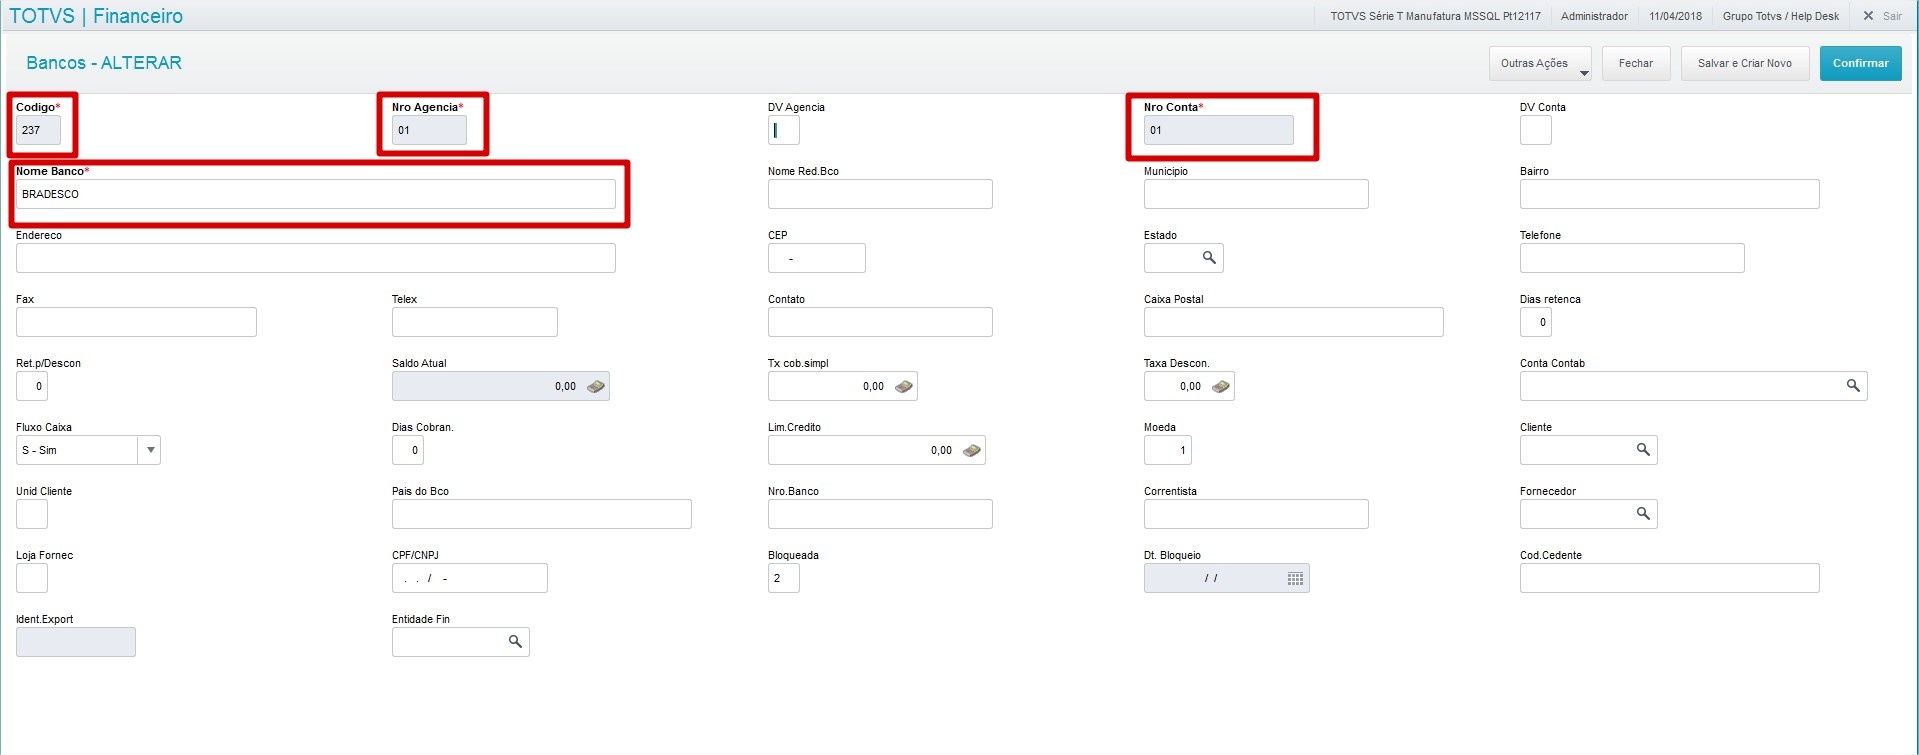The height and width of the screenshot is (755, 1919).
Task: Click the Fechar button
Action: click(1635, 64)
